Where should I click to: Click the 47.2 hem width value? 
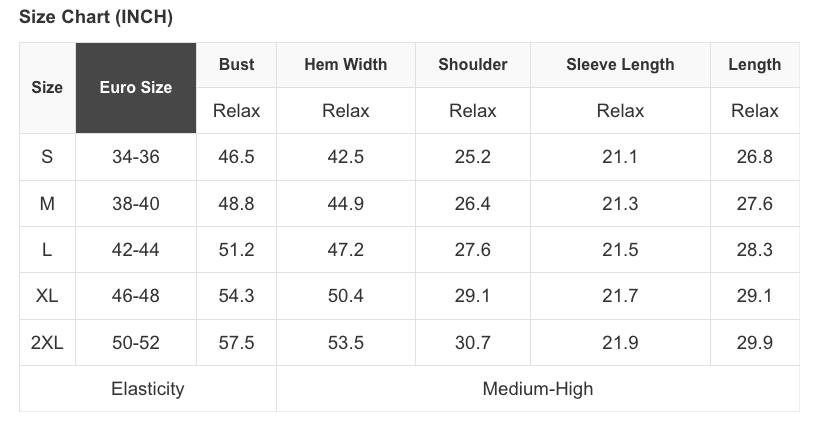point(345,250)
